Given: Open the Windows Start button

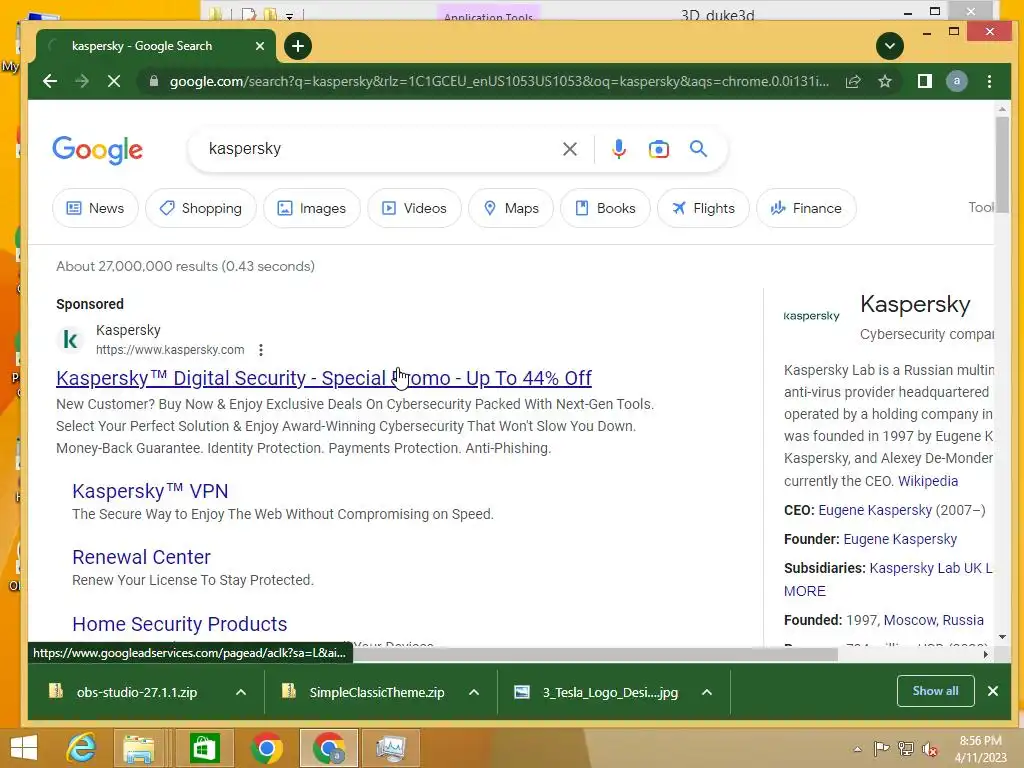Looking at the screenshot, I should pyautogui.click(x=24, y=748).
